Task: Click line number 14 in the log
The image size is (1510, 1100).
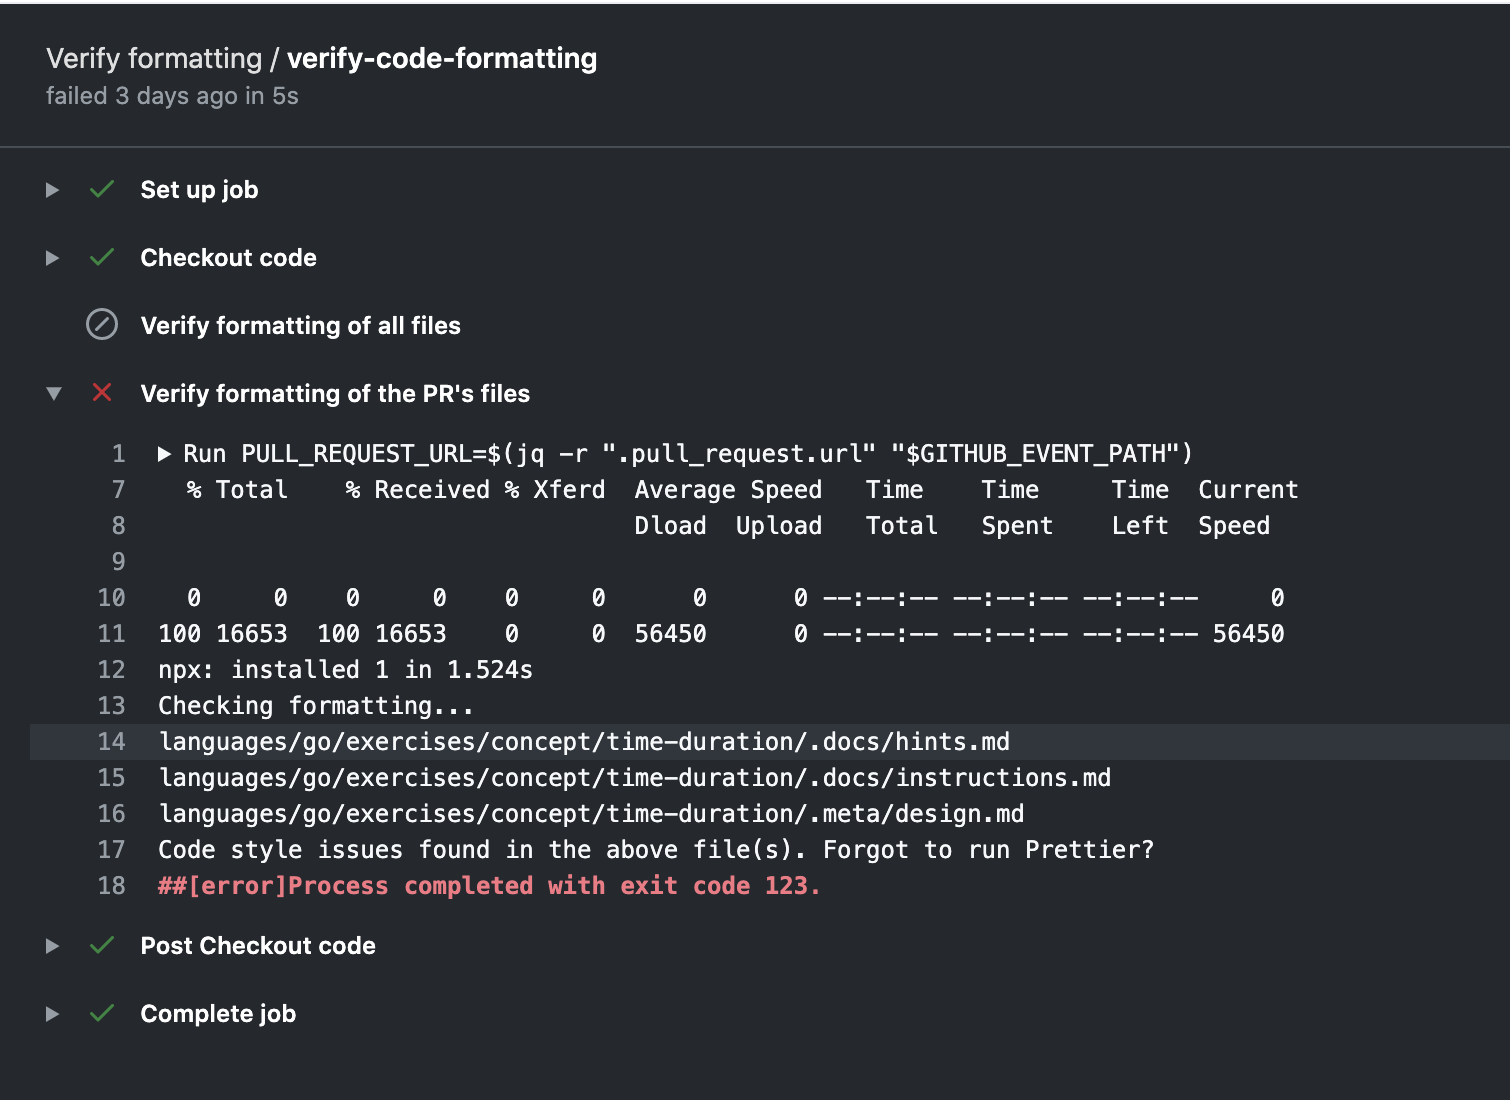Action: pyautogui.click(x=111, y=741)
